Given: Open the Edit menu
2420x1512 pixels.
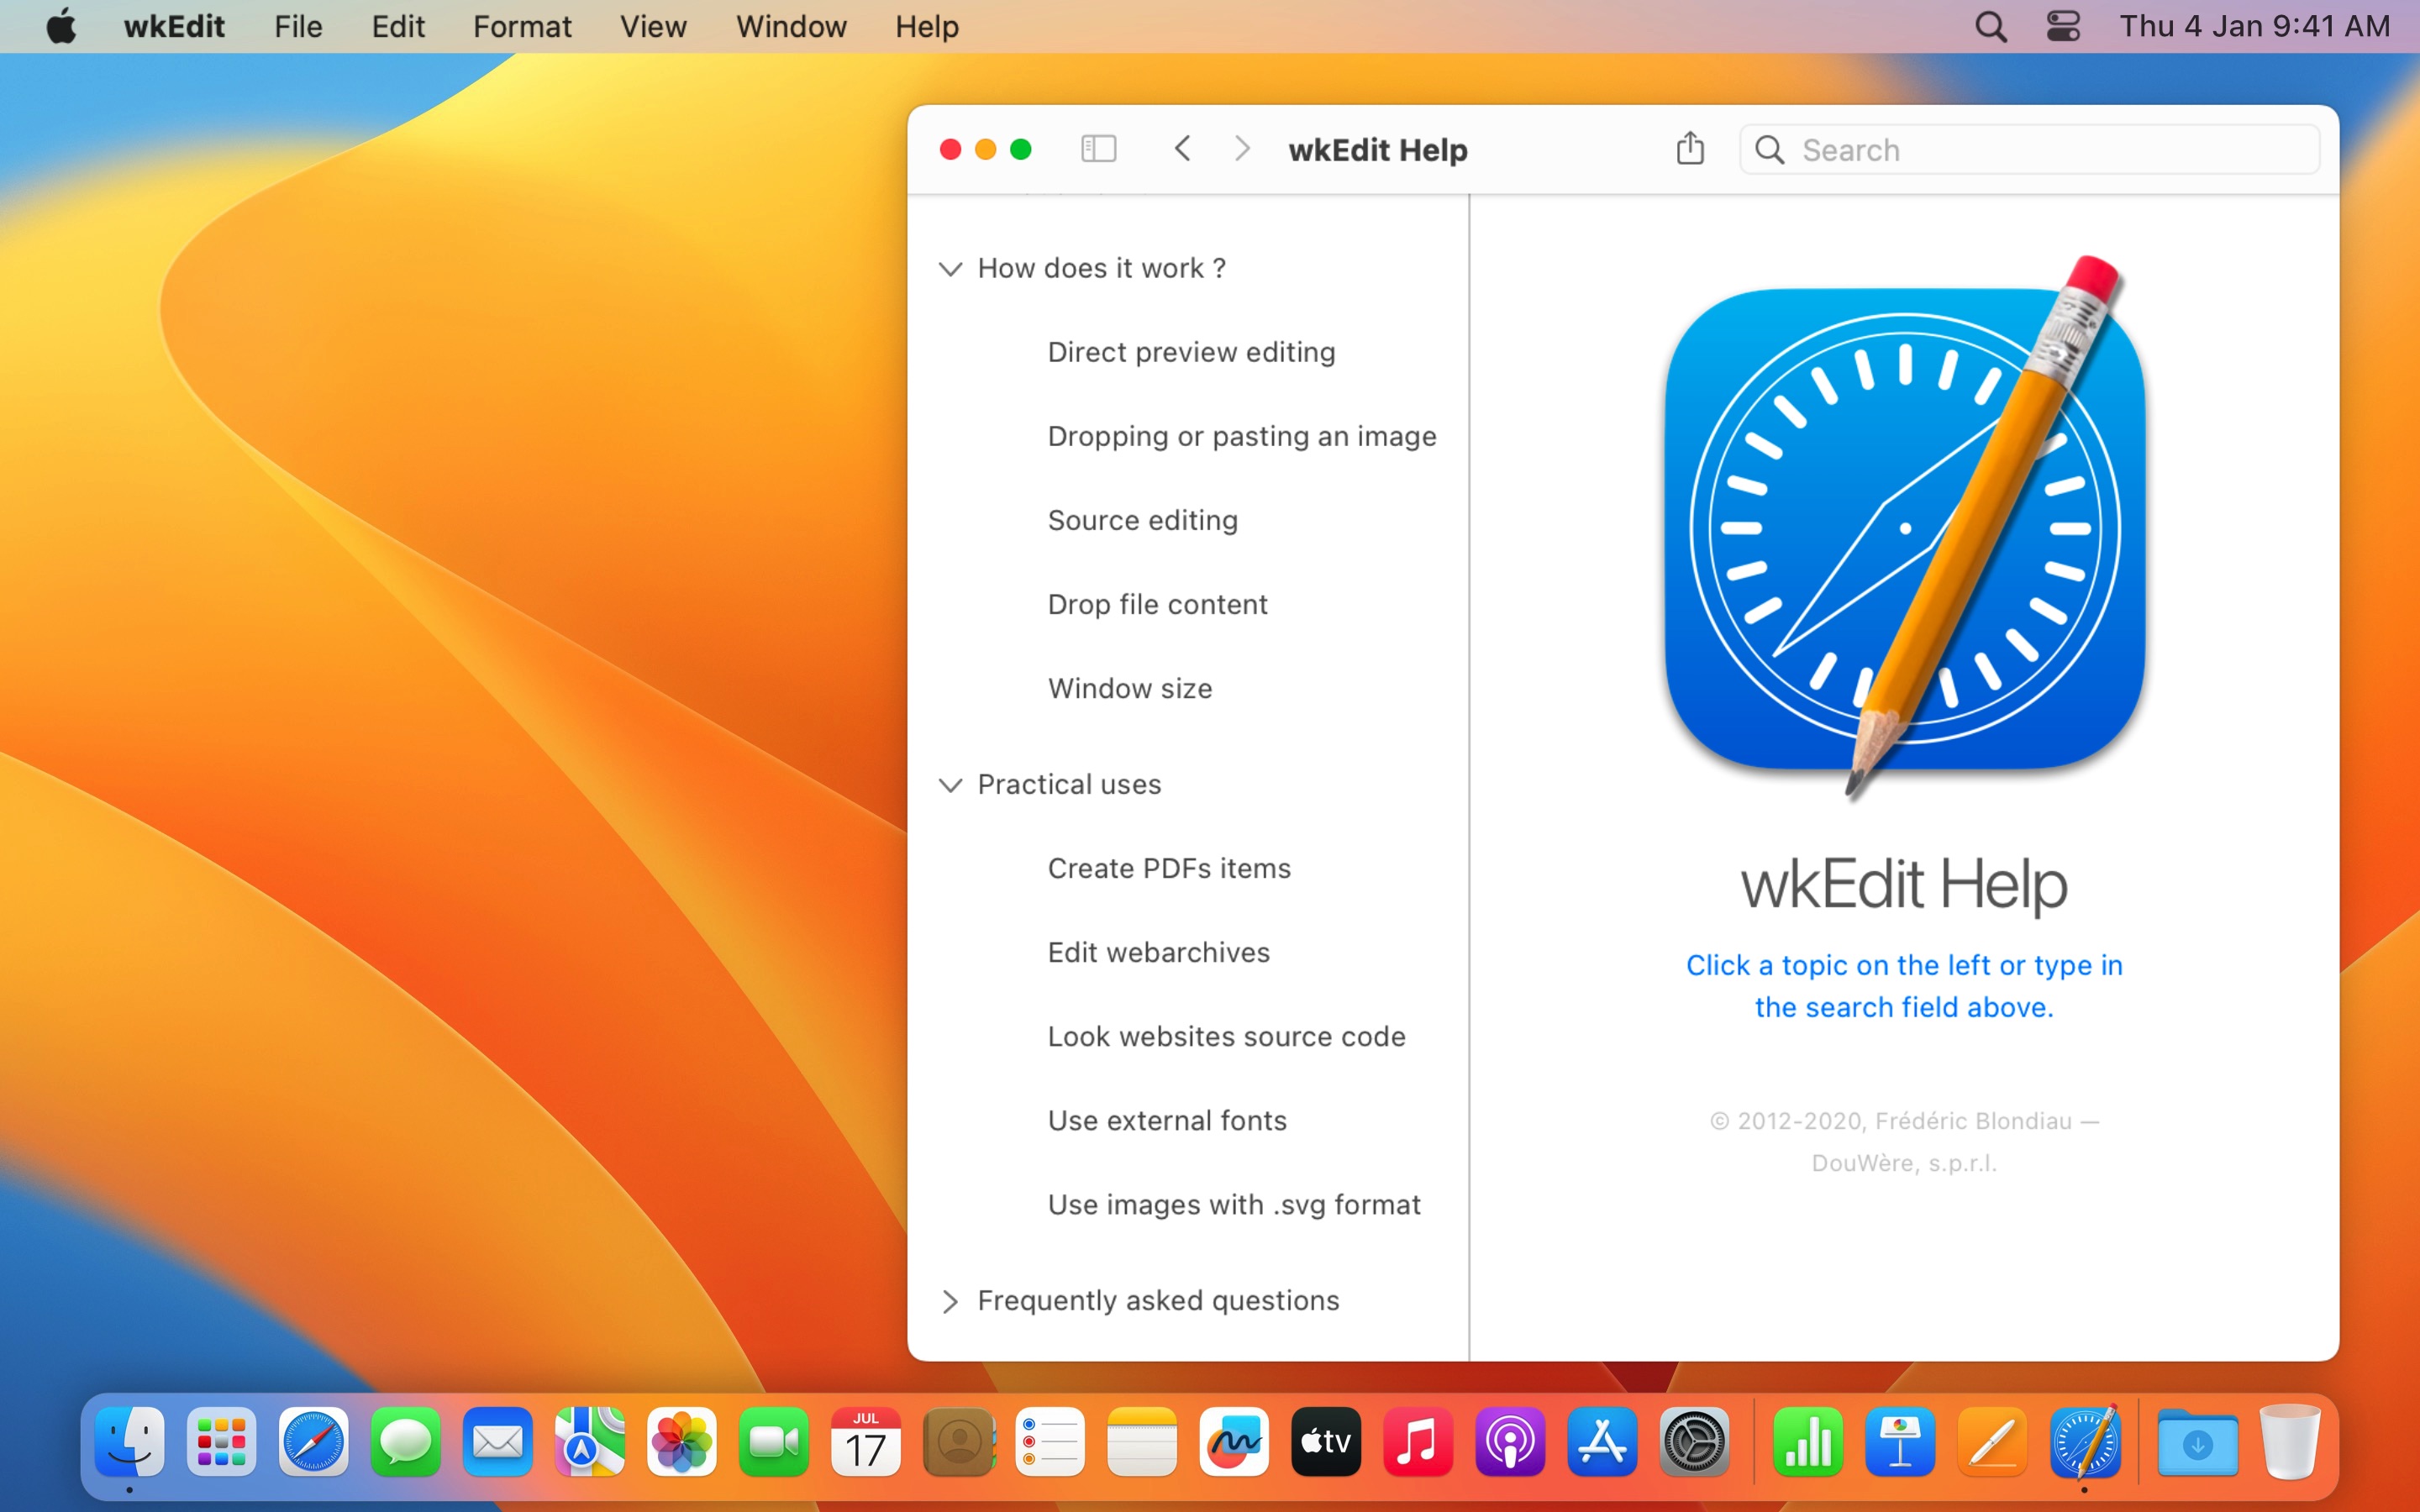Looking at the screenshot, I should (x=398, y=26).
